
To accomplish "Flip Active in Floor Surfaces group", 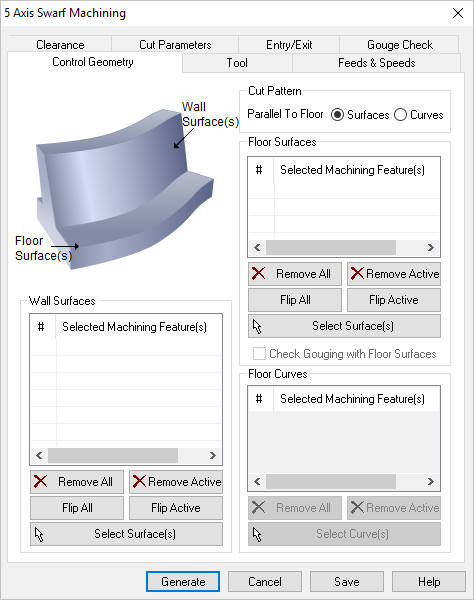I will 394,300.
